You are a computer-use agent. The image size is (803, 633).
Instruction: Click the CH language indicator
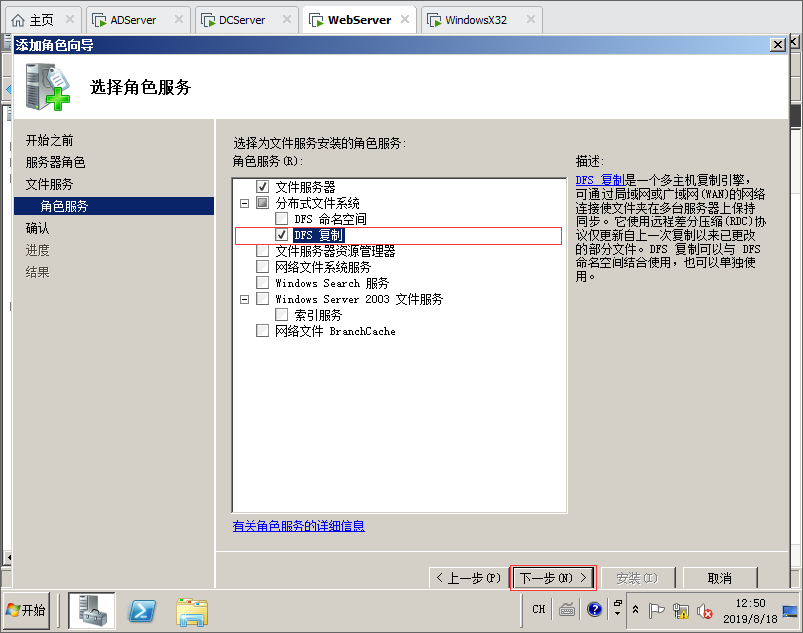tap(538, 609)
